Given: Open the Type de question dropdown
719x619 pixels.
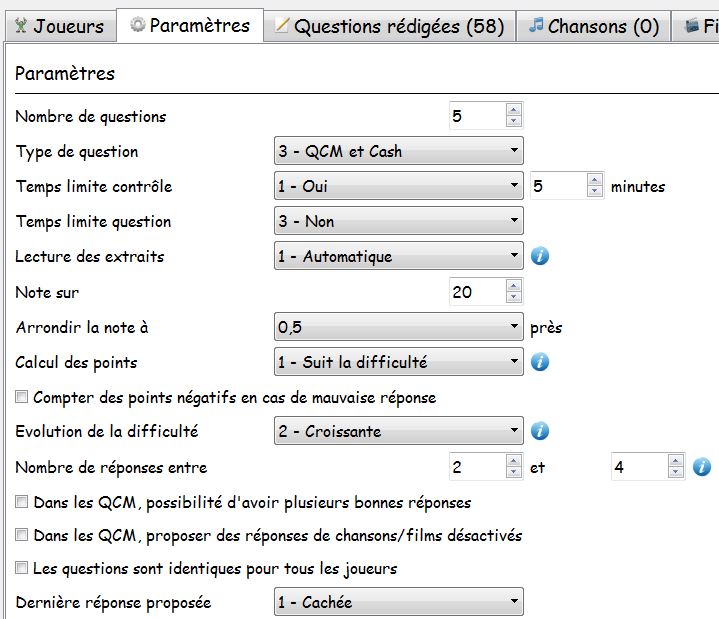Looking at the screenshot, I should 398,152.
